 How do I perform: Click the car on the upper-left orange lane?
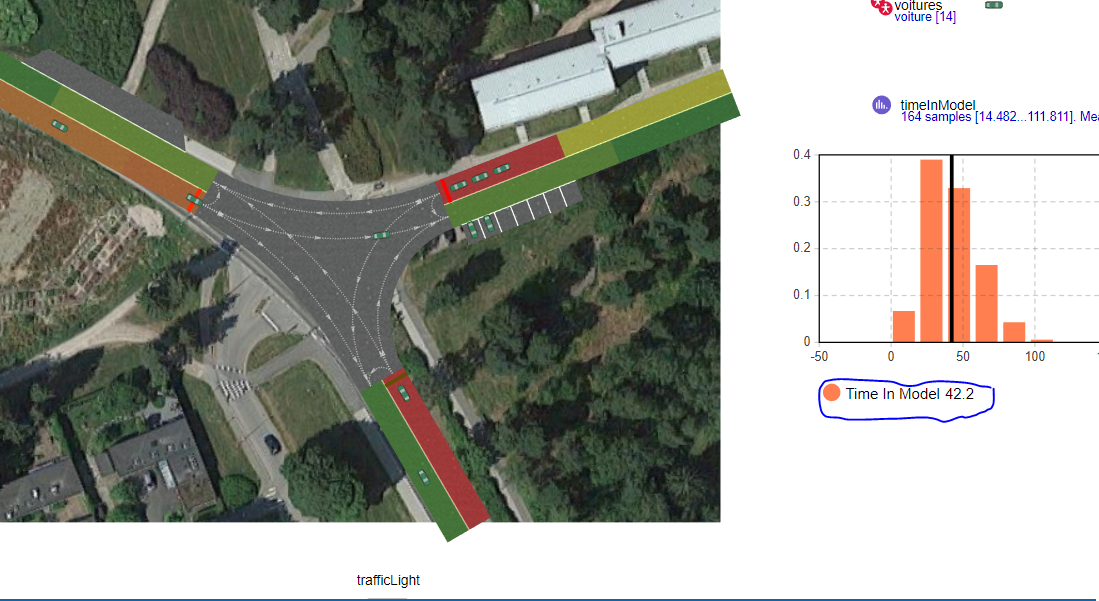[60, 126]
